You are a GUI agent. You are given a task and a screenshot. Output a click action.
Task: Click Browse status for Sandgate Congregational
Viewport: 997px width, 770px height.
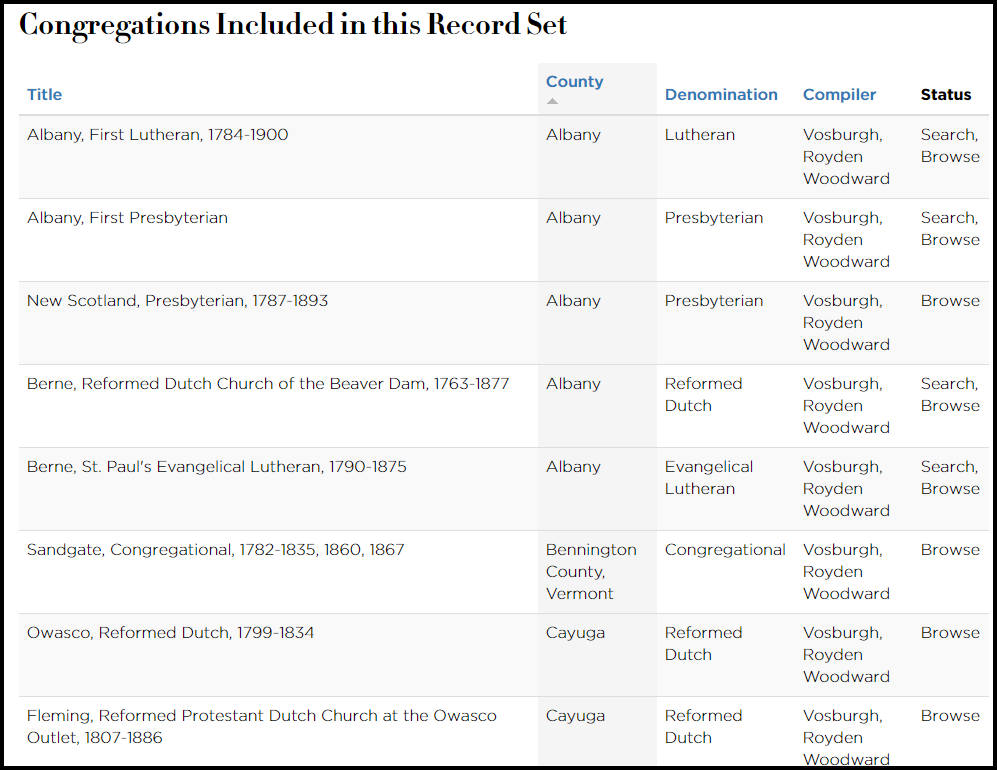click(x=950, y=550)
